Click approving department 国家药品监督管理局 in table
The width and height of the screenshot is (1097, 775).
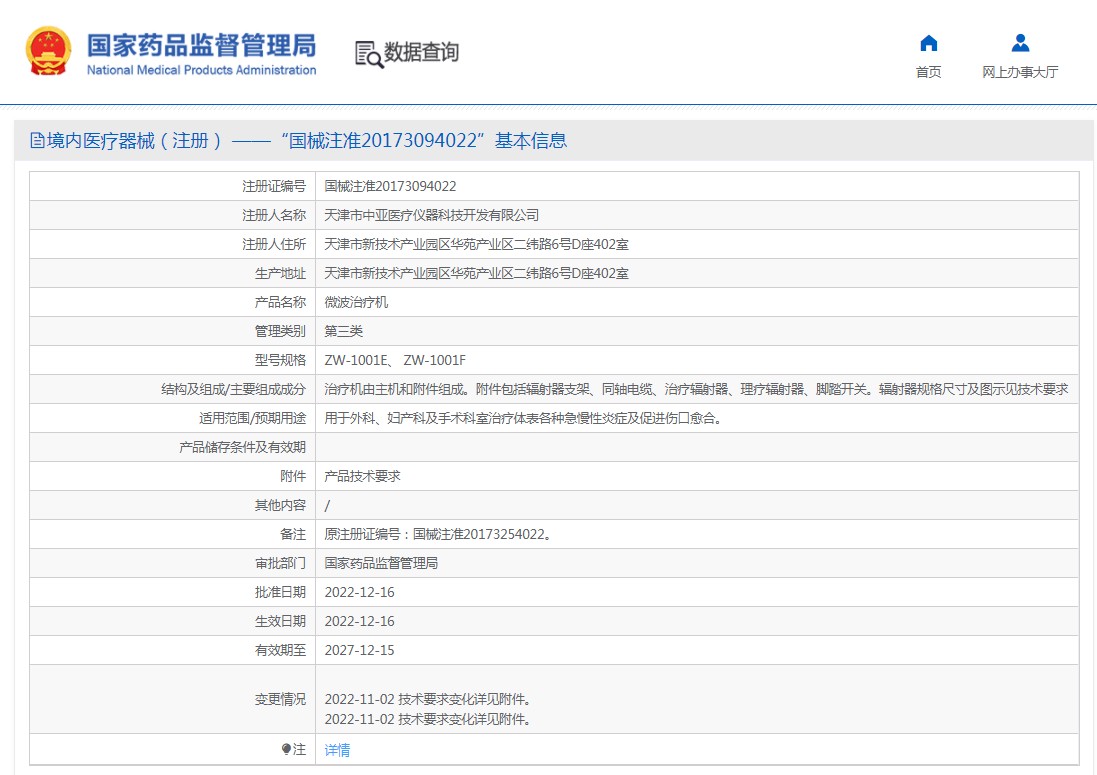click(x=381, y=563)
